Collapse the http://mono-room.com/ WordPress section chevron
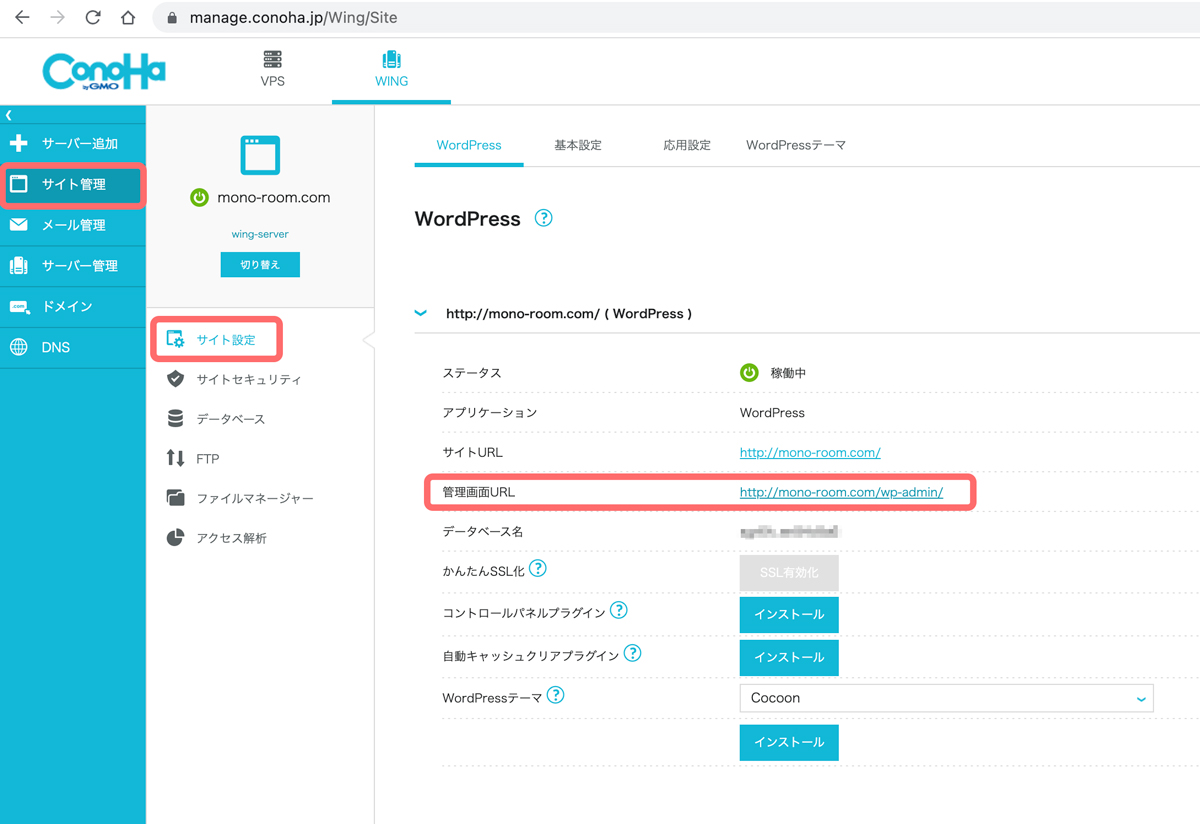The height and width of the screenshot is (824, 1200). coord(421,313)
